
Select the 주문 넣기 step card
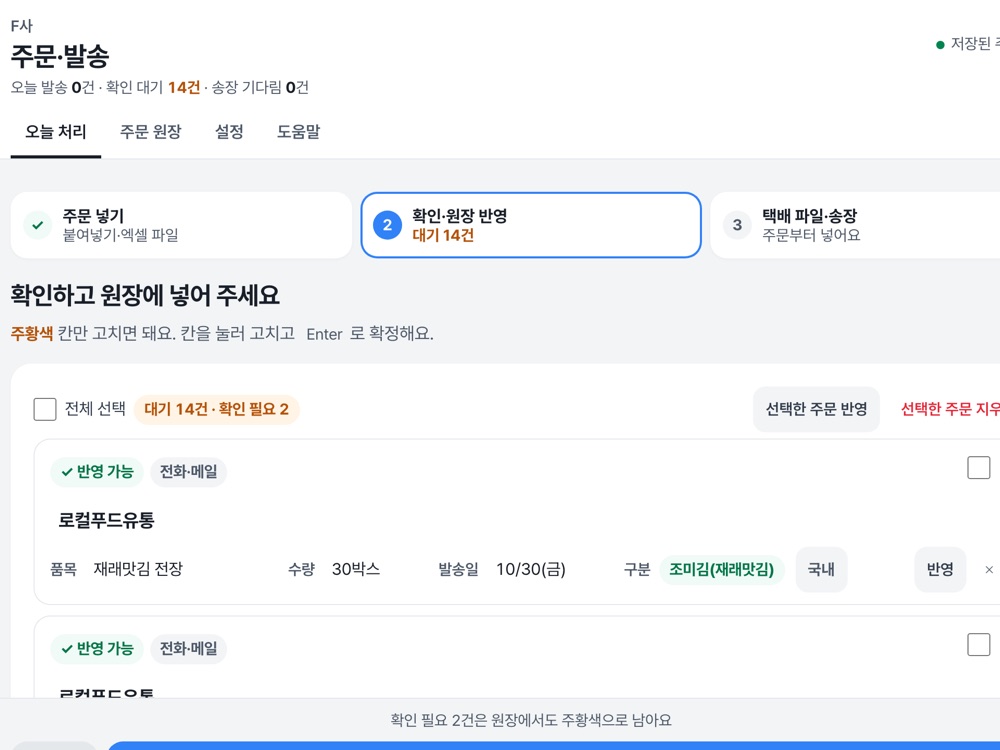click(x=181, y=225)
